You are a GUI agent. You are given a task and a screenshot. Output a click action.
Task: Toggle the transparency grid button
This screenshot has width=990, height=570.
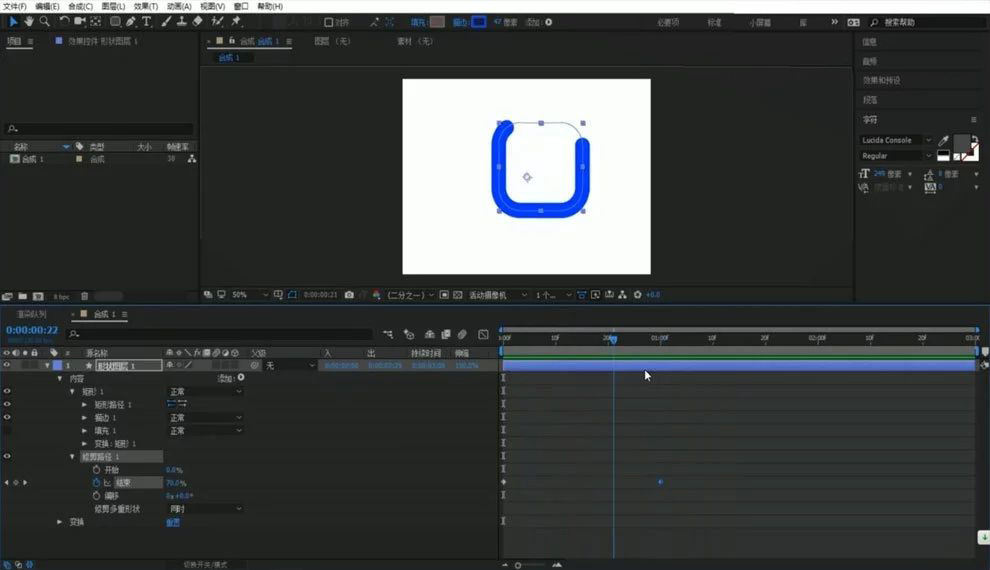click(458, 295)
